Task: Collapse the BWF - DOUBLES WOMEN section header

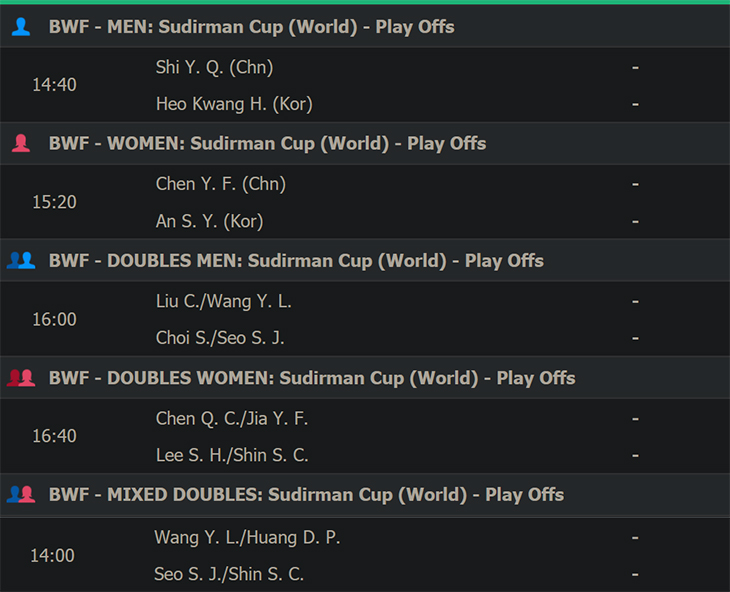Action: pos(365,377)
